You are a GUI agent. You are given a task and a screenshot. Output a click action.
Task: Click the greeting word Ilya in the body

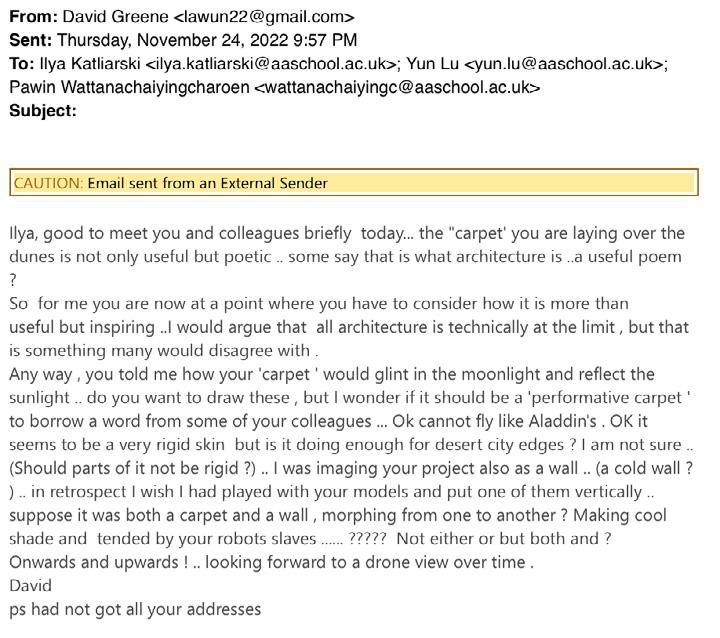point(24,233)
